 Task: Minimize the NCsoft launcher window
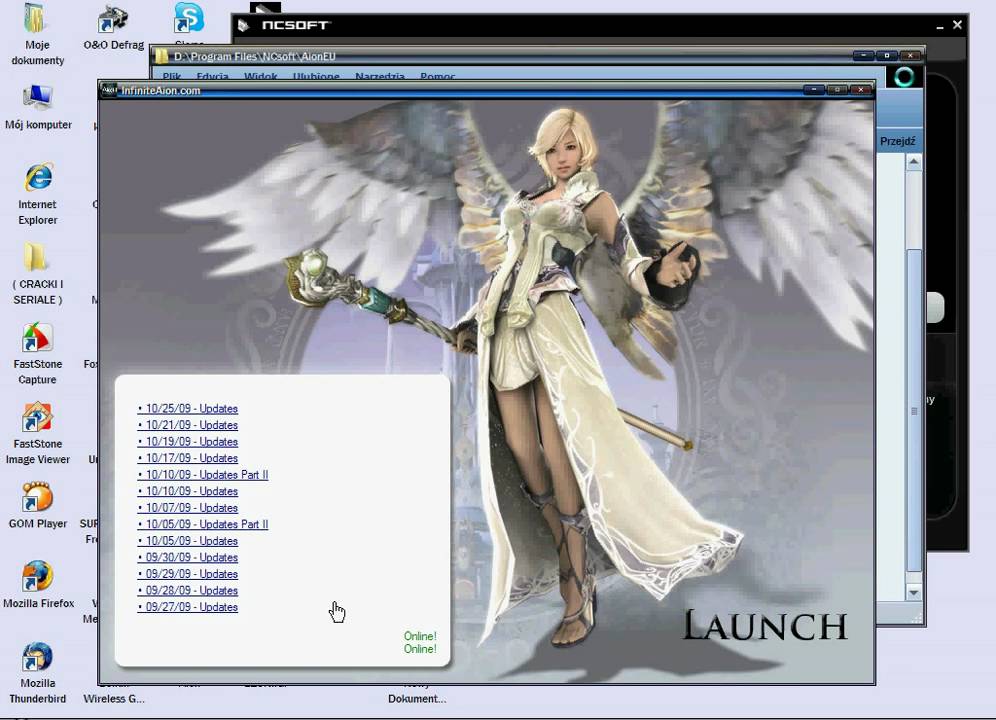(x=939, y=26)
